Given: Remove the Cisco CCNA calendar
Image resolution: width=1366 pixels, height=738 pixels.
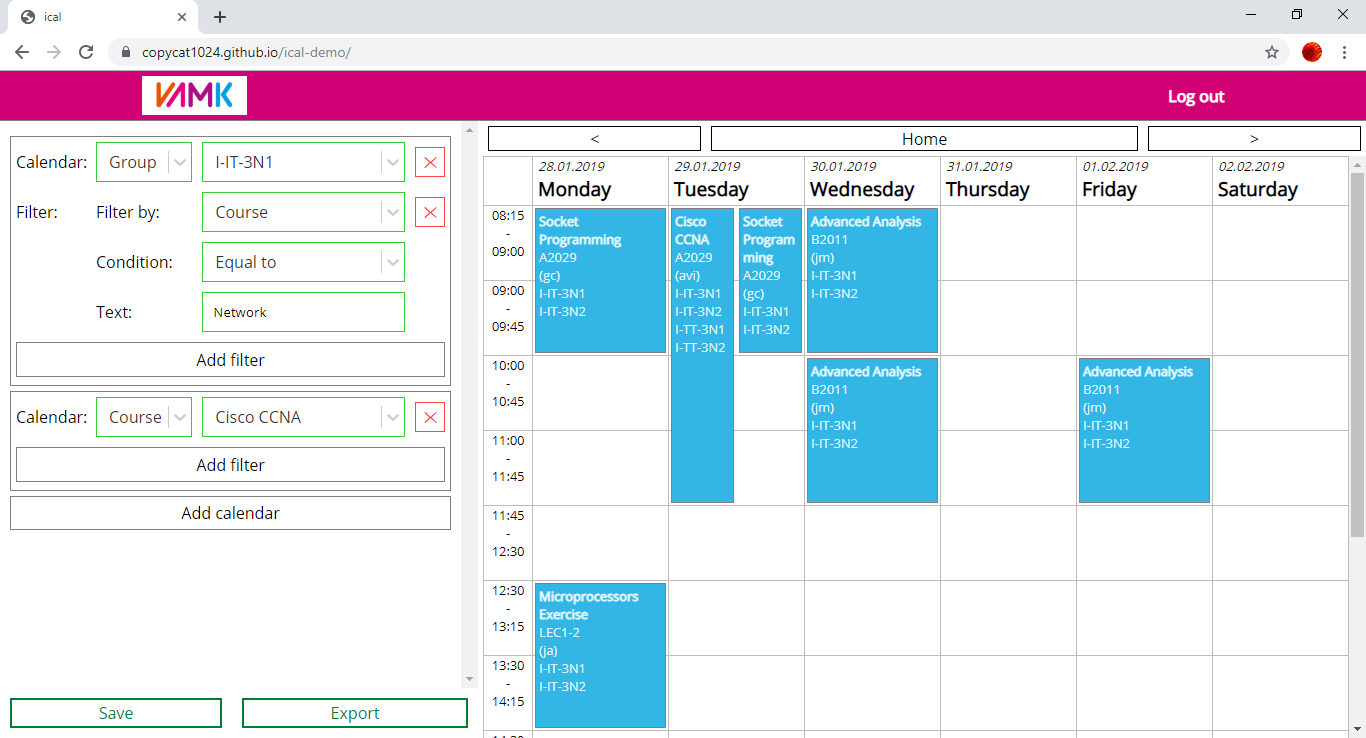Looking at the screenshot, I should pos(430,417).
